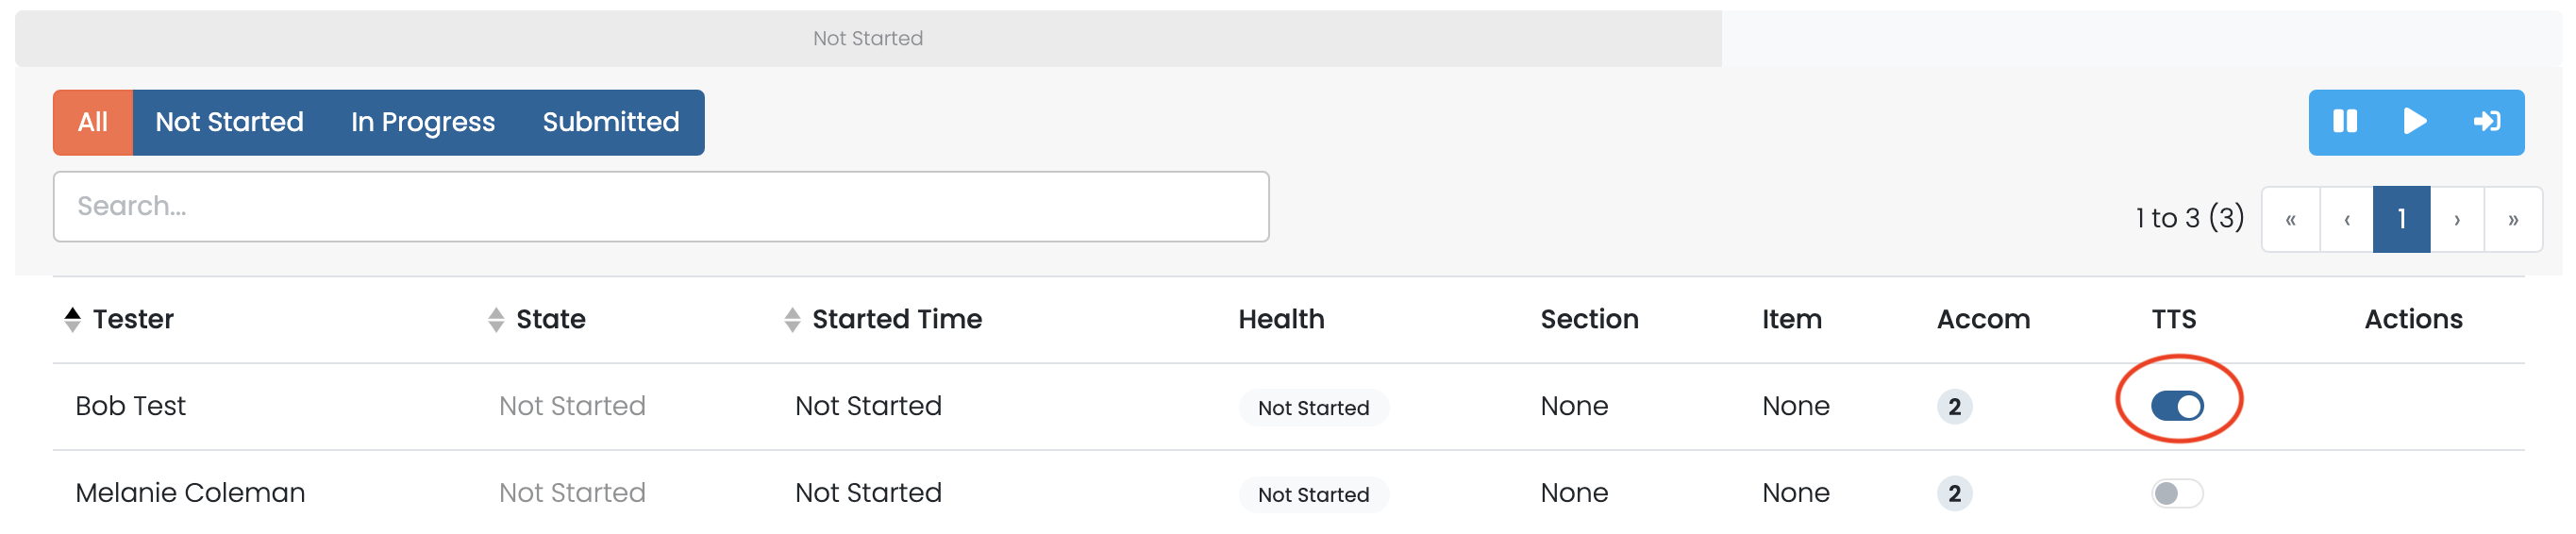The width and height of the screenshot is (2576, 534).
Task: Enable TTS toggle for Melanie Coleman
Action: (x=2177, y=493)
